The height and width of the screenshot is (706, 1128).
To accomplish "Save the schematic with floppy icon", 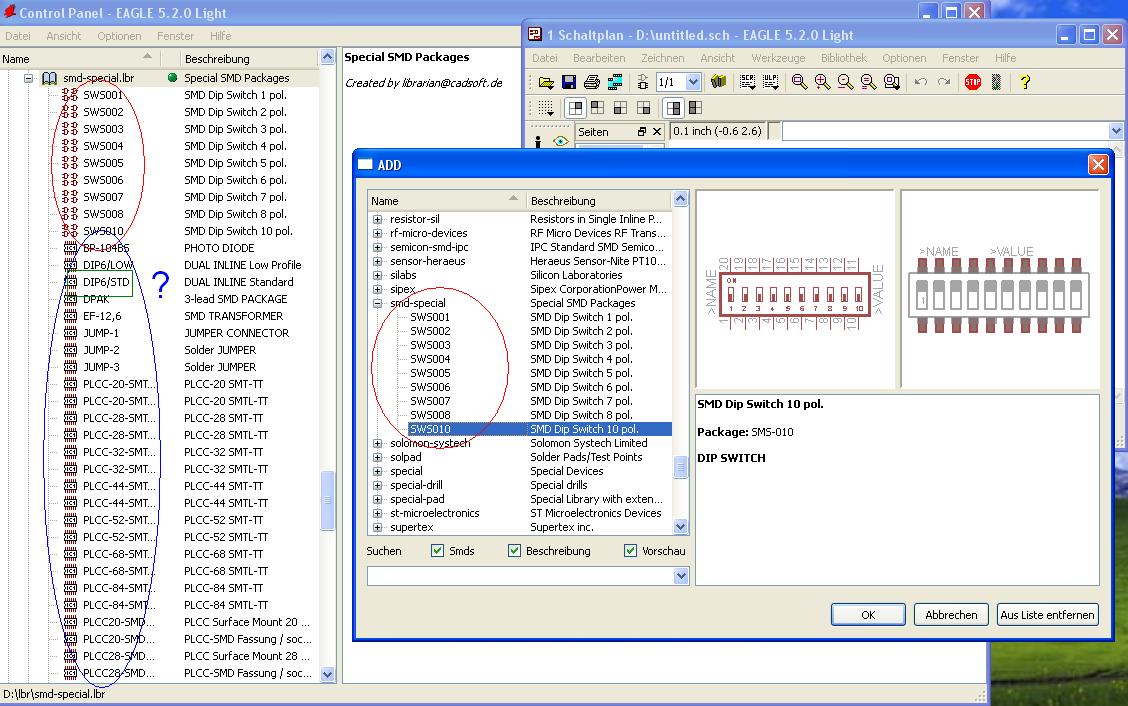I will tap(569, 82).
